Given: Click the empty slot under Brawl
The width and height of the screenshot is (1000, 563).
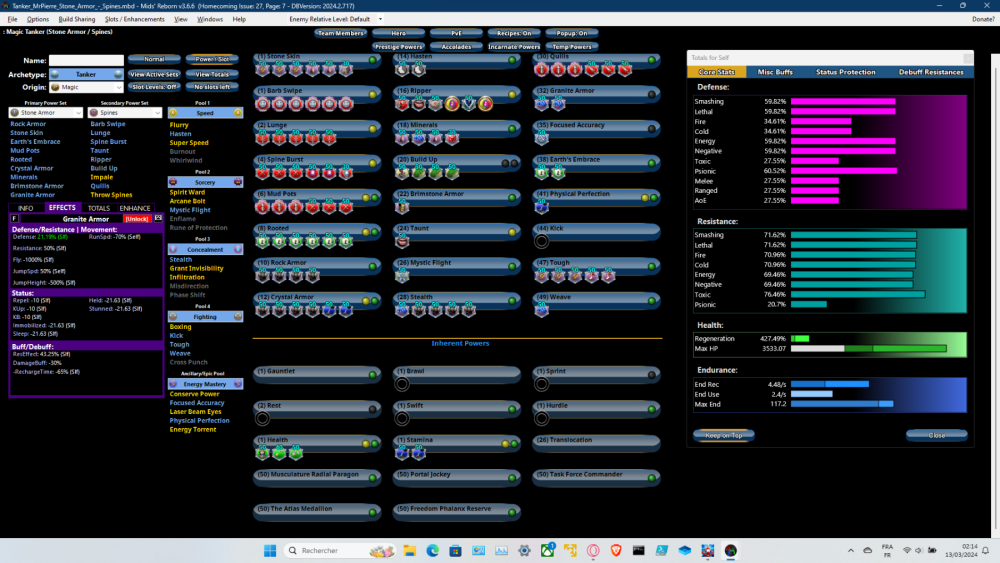Looking at the screenshot, I should pyautogui.click(x=402, y=383).
